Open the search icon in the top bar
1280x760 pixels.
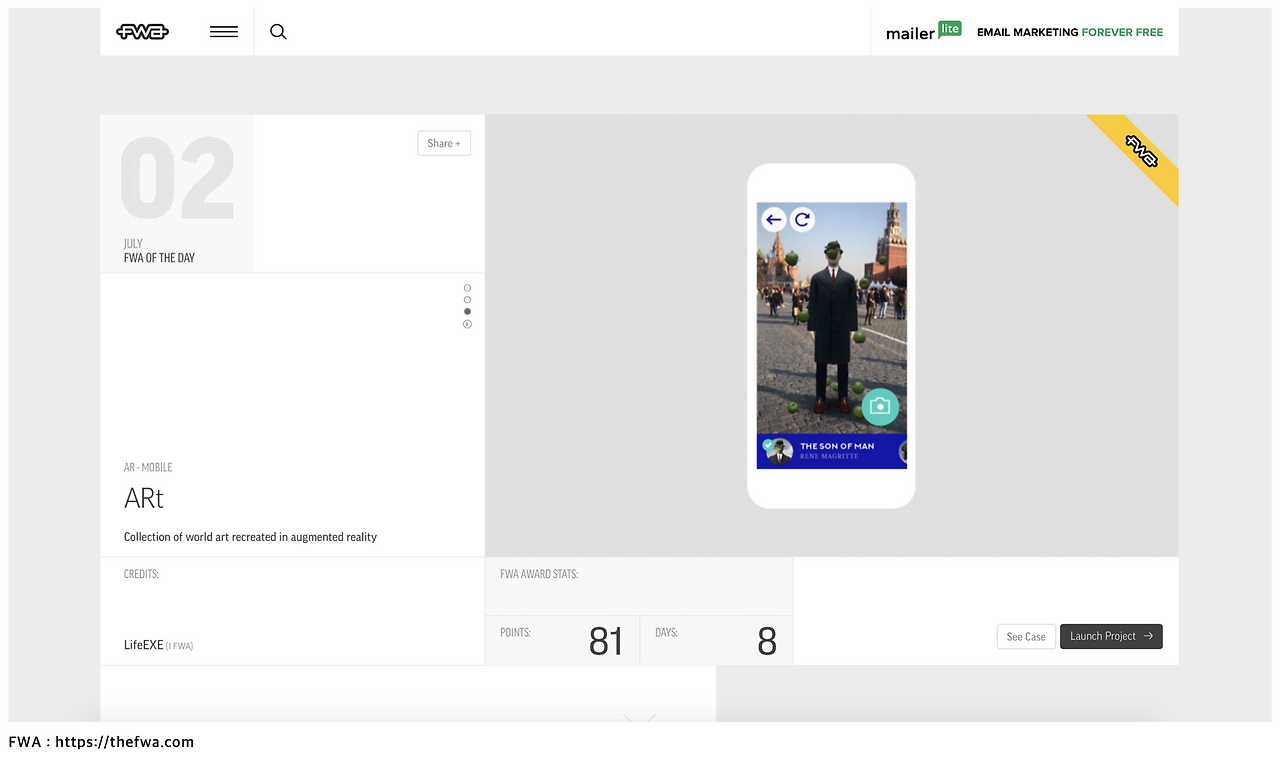tap(278, 31)
